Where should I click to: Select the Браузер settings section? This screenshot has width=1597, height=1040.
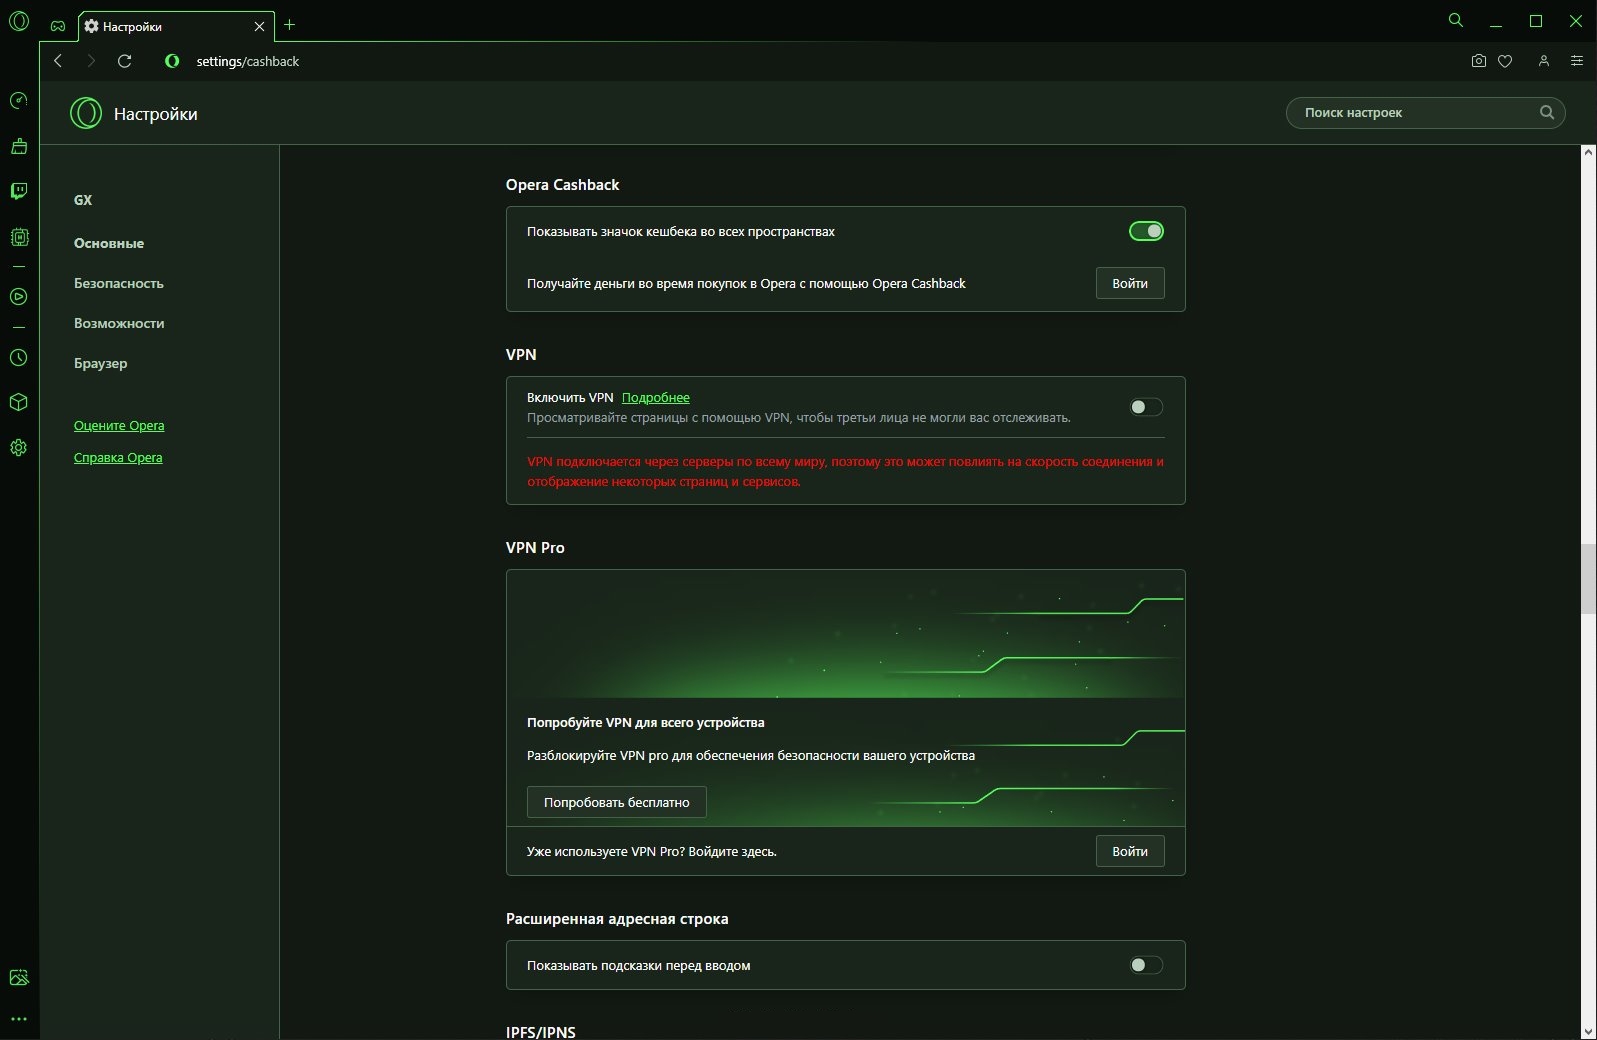click(101, 363)
